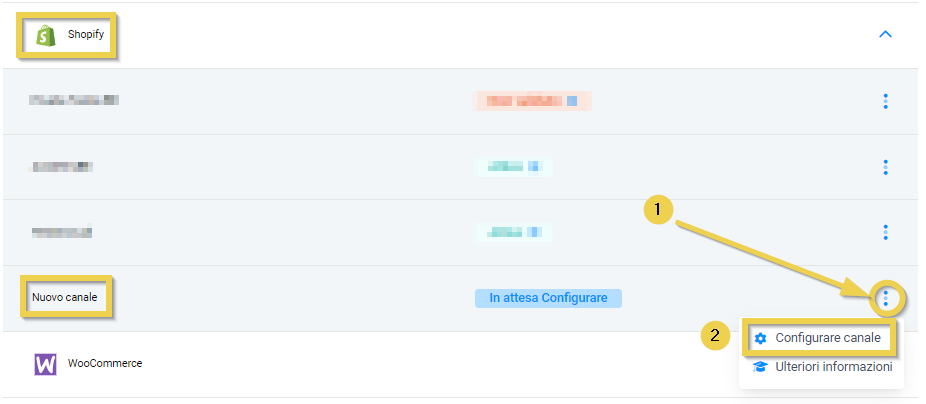
Task: Click the status badge in the third channel row
Action: click(513, 232)
